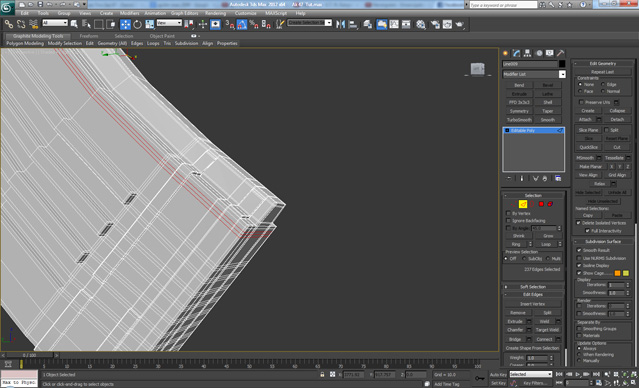
Task: Select the Select and Move tool
Action: click(x=125, y=24)
